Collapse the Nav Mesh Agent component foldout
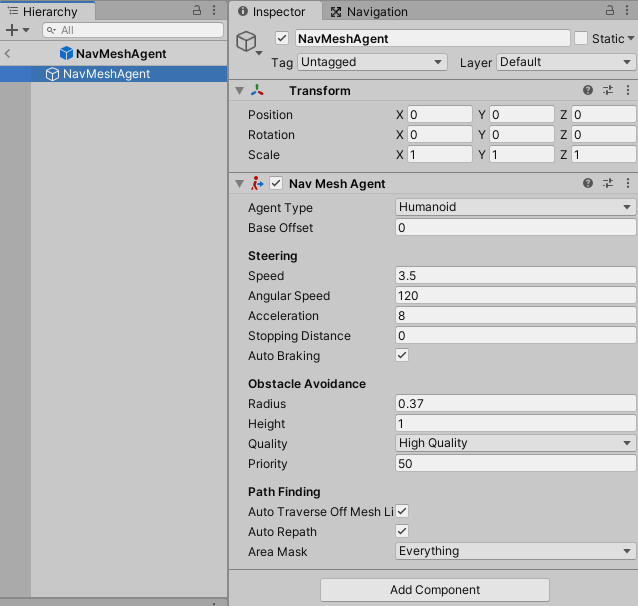The width and height of the screenshot is (638, 606). pos(239,184)
